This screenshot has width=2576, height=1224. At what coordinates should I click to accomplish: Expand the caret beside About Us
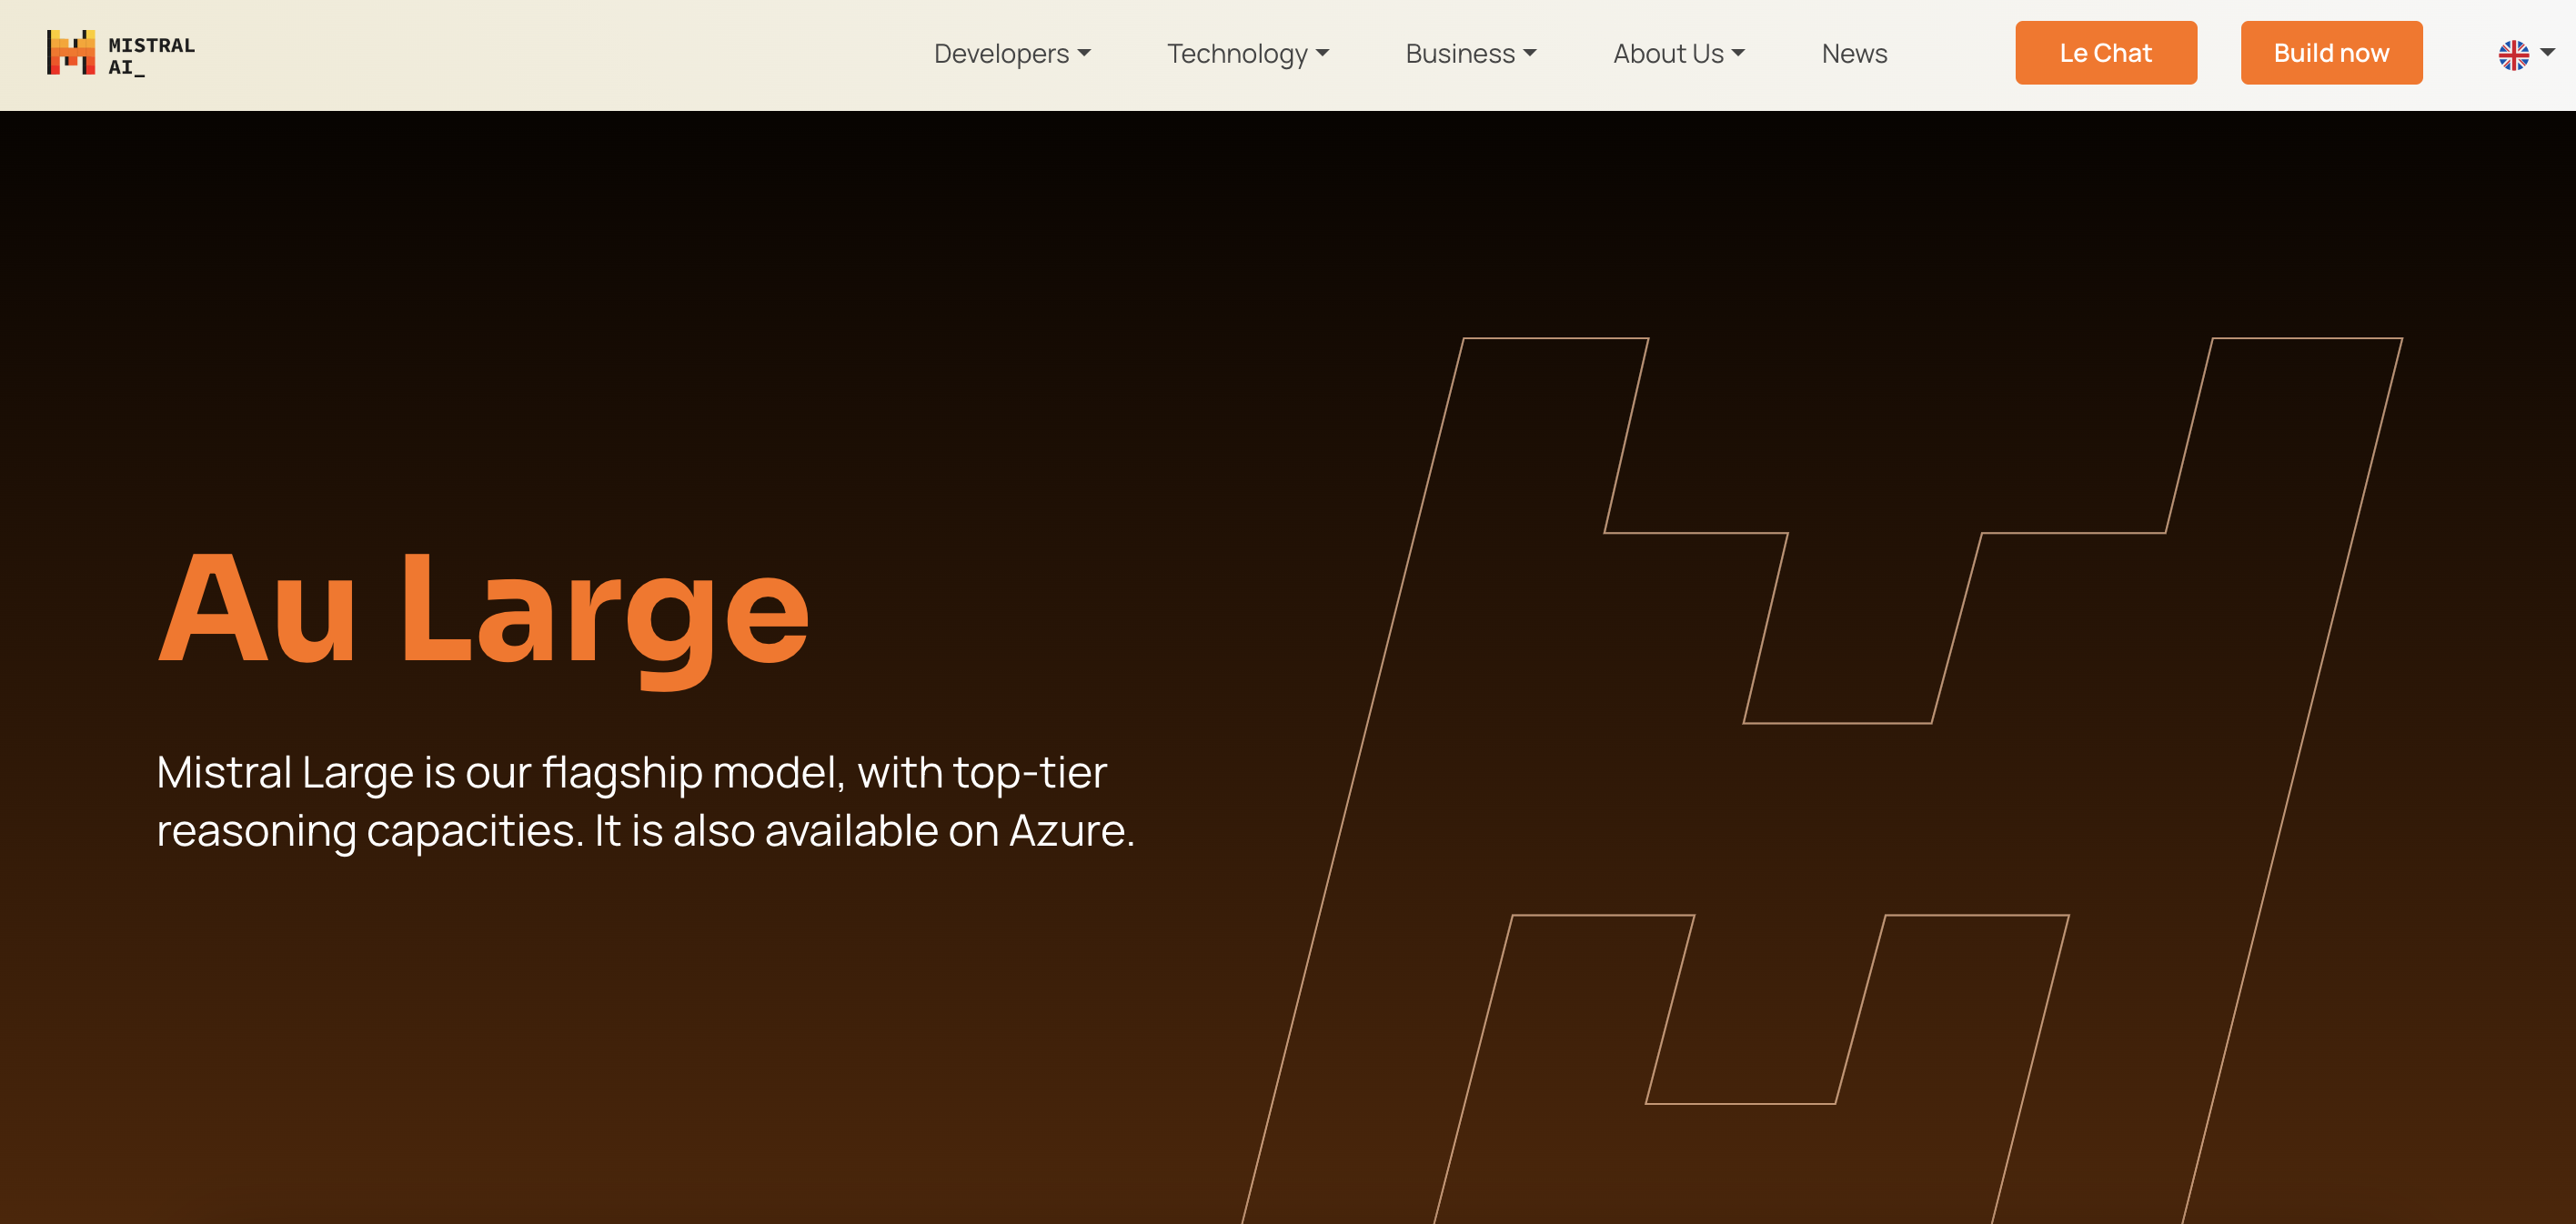point(1738,54)
